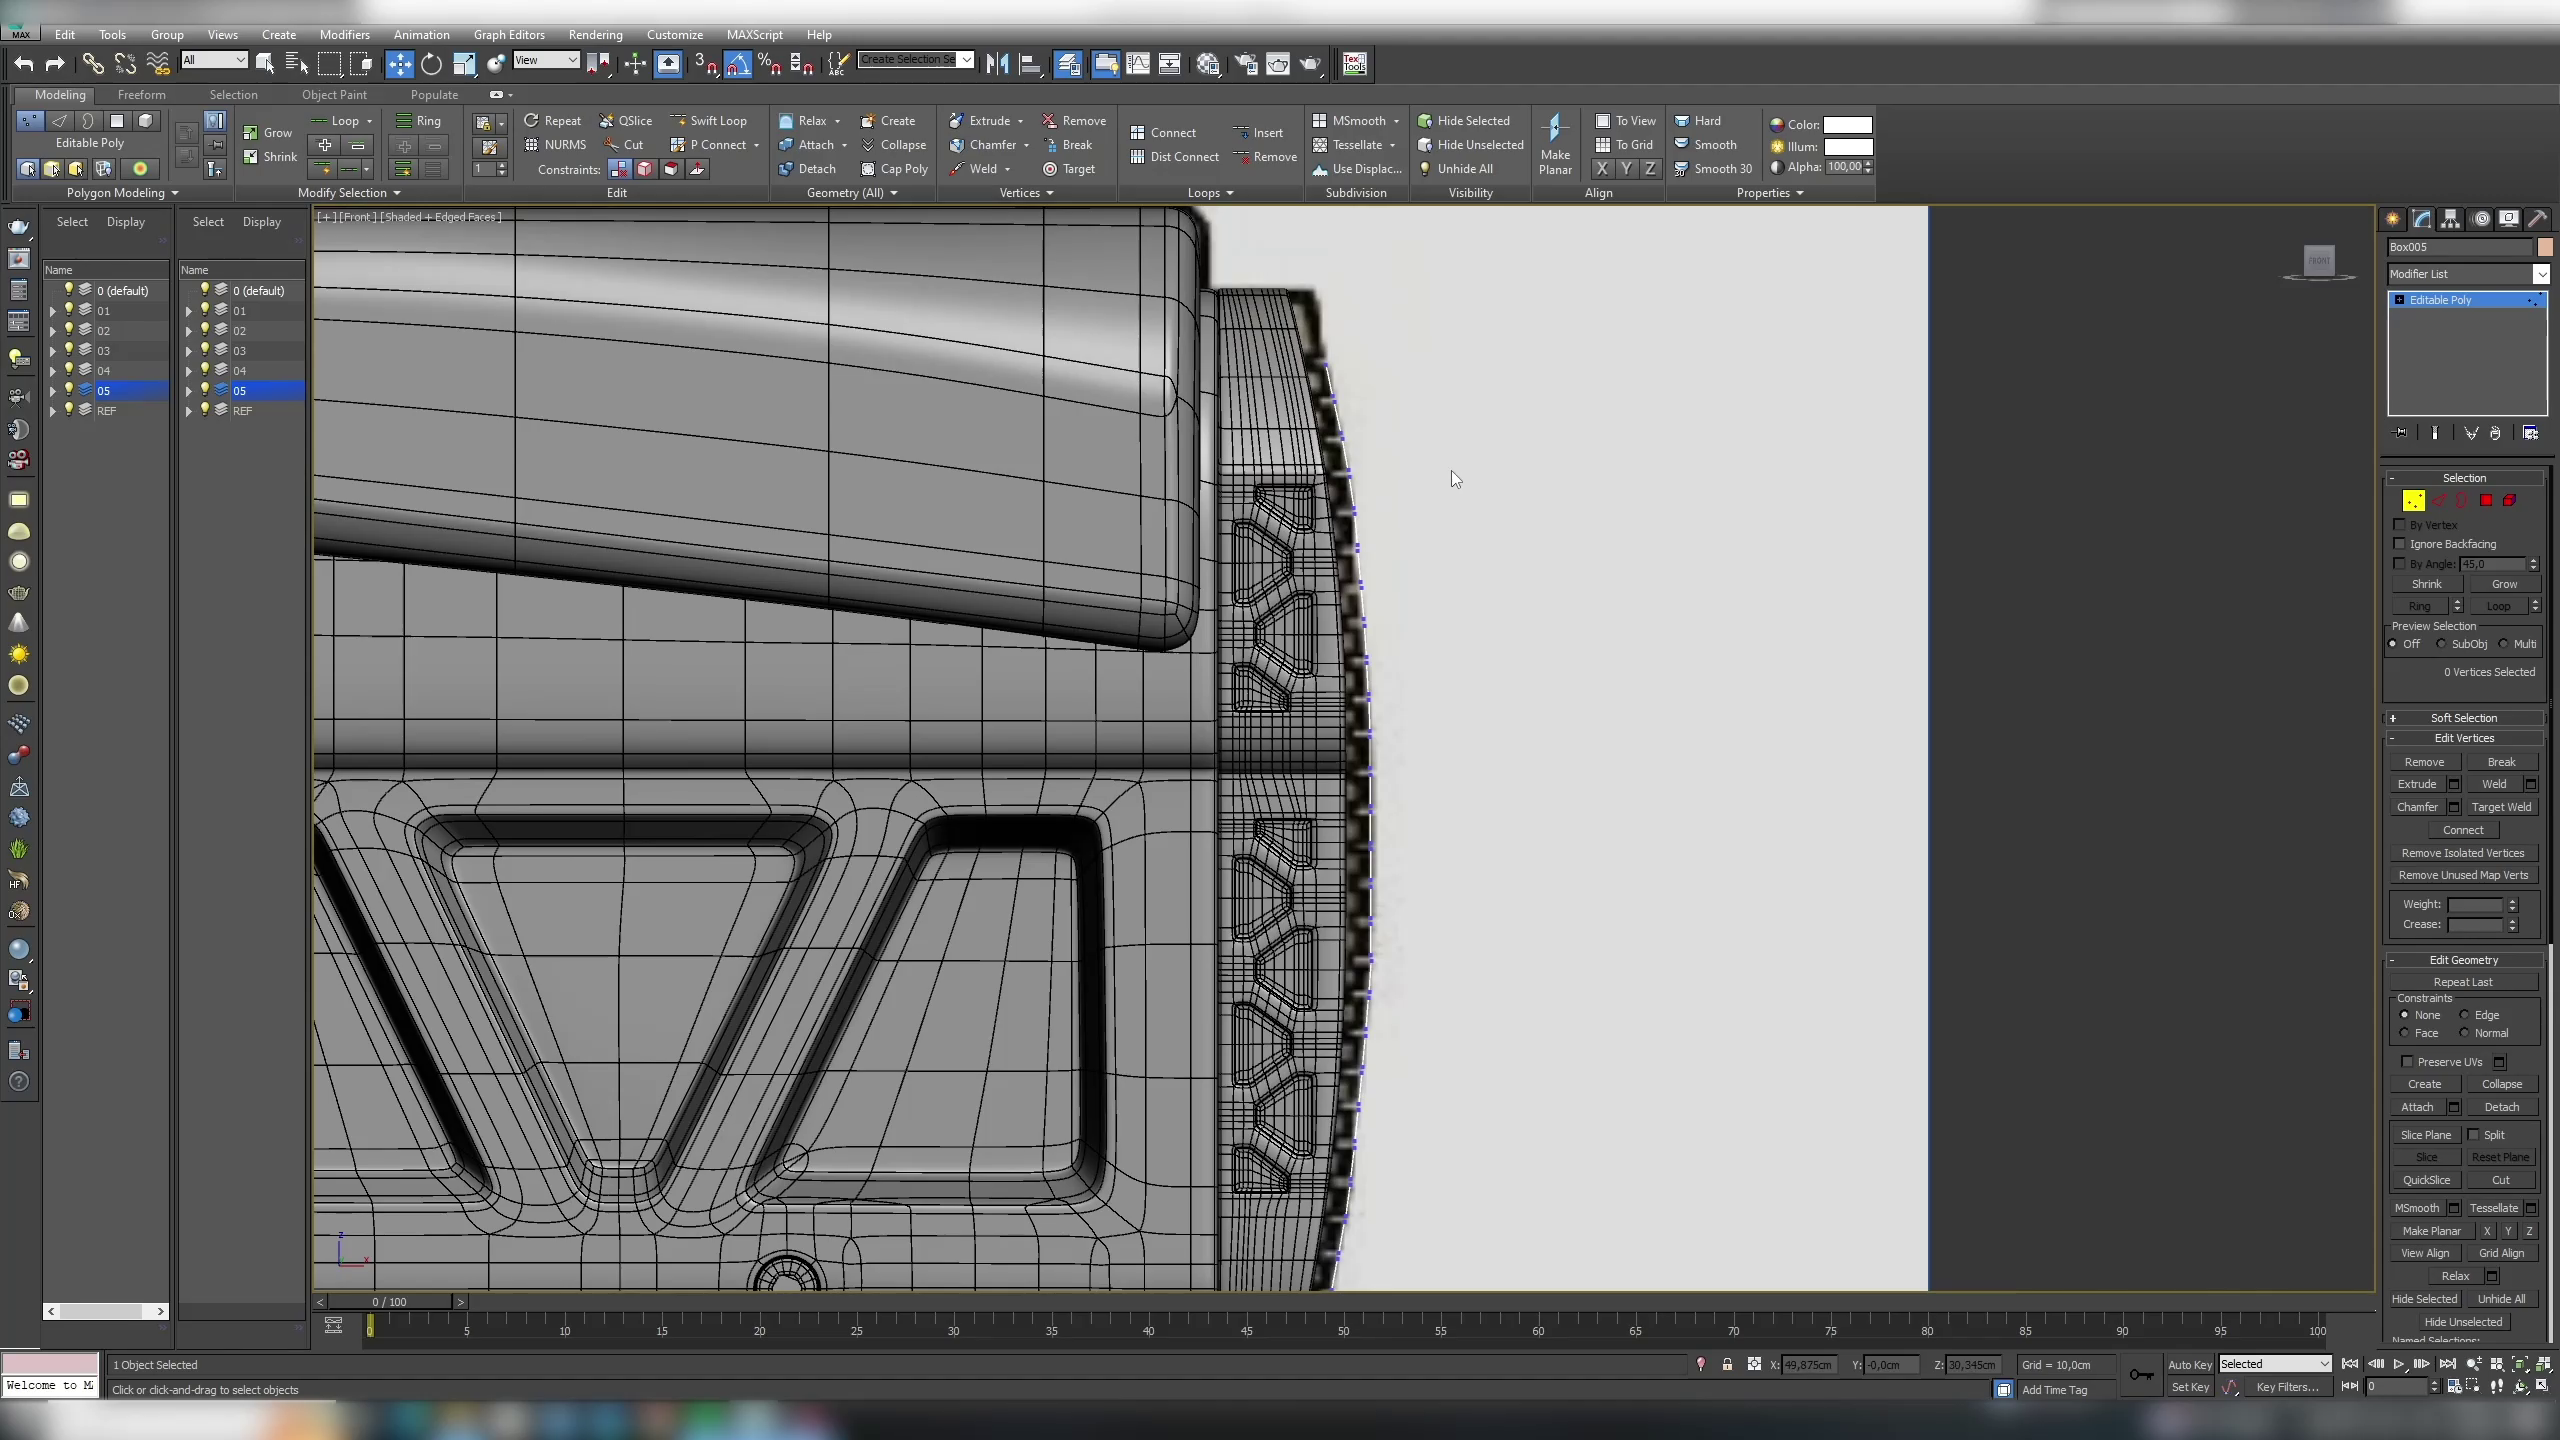This screenshot has width=2560, height=1440.
Task: Enter Vertex sub-object mode in Selection rollout
Action: 2412,500
